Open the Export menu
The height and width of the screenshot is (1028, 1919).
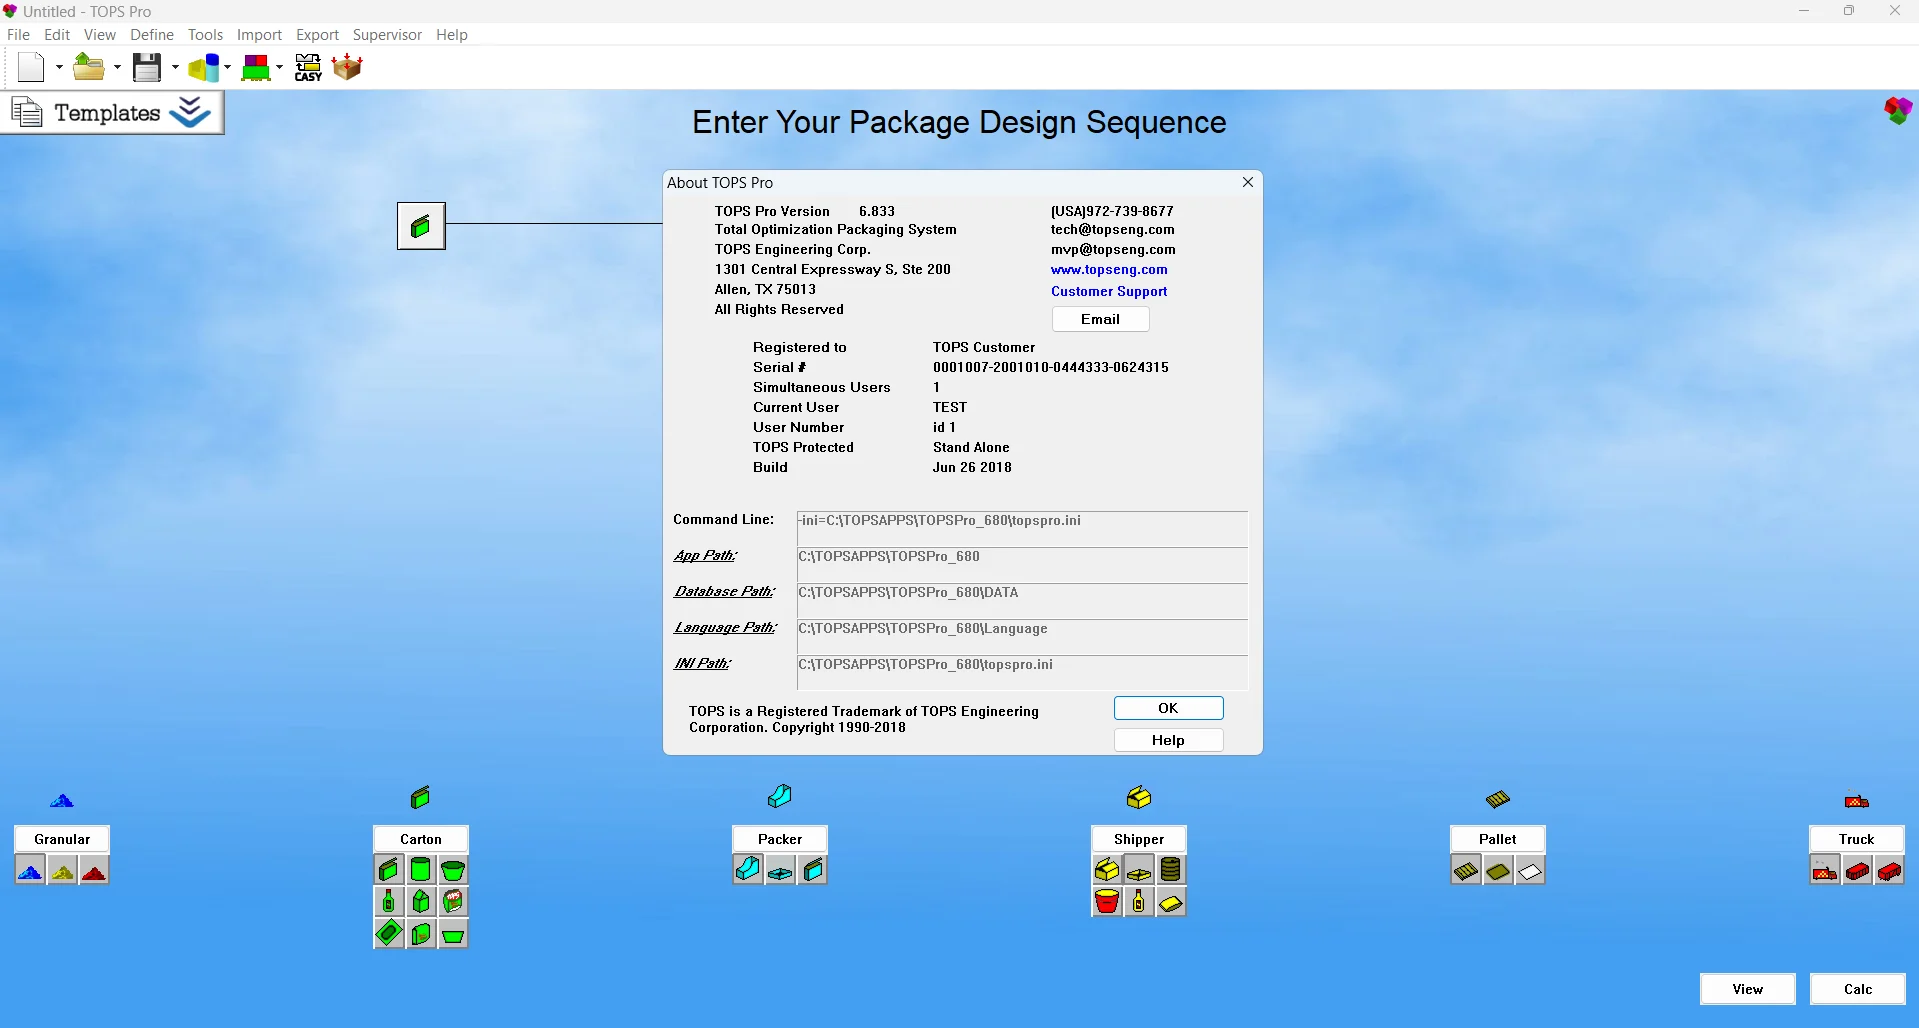click(x=317, y=34)
